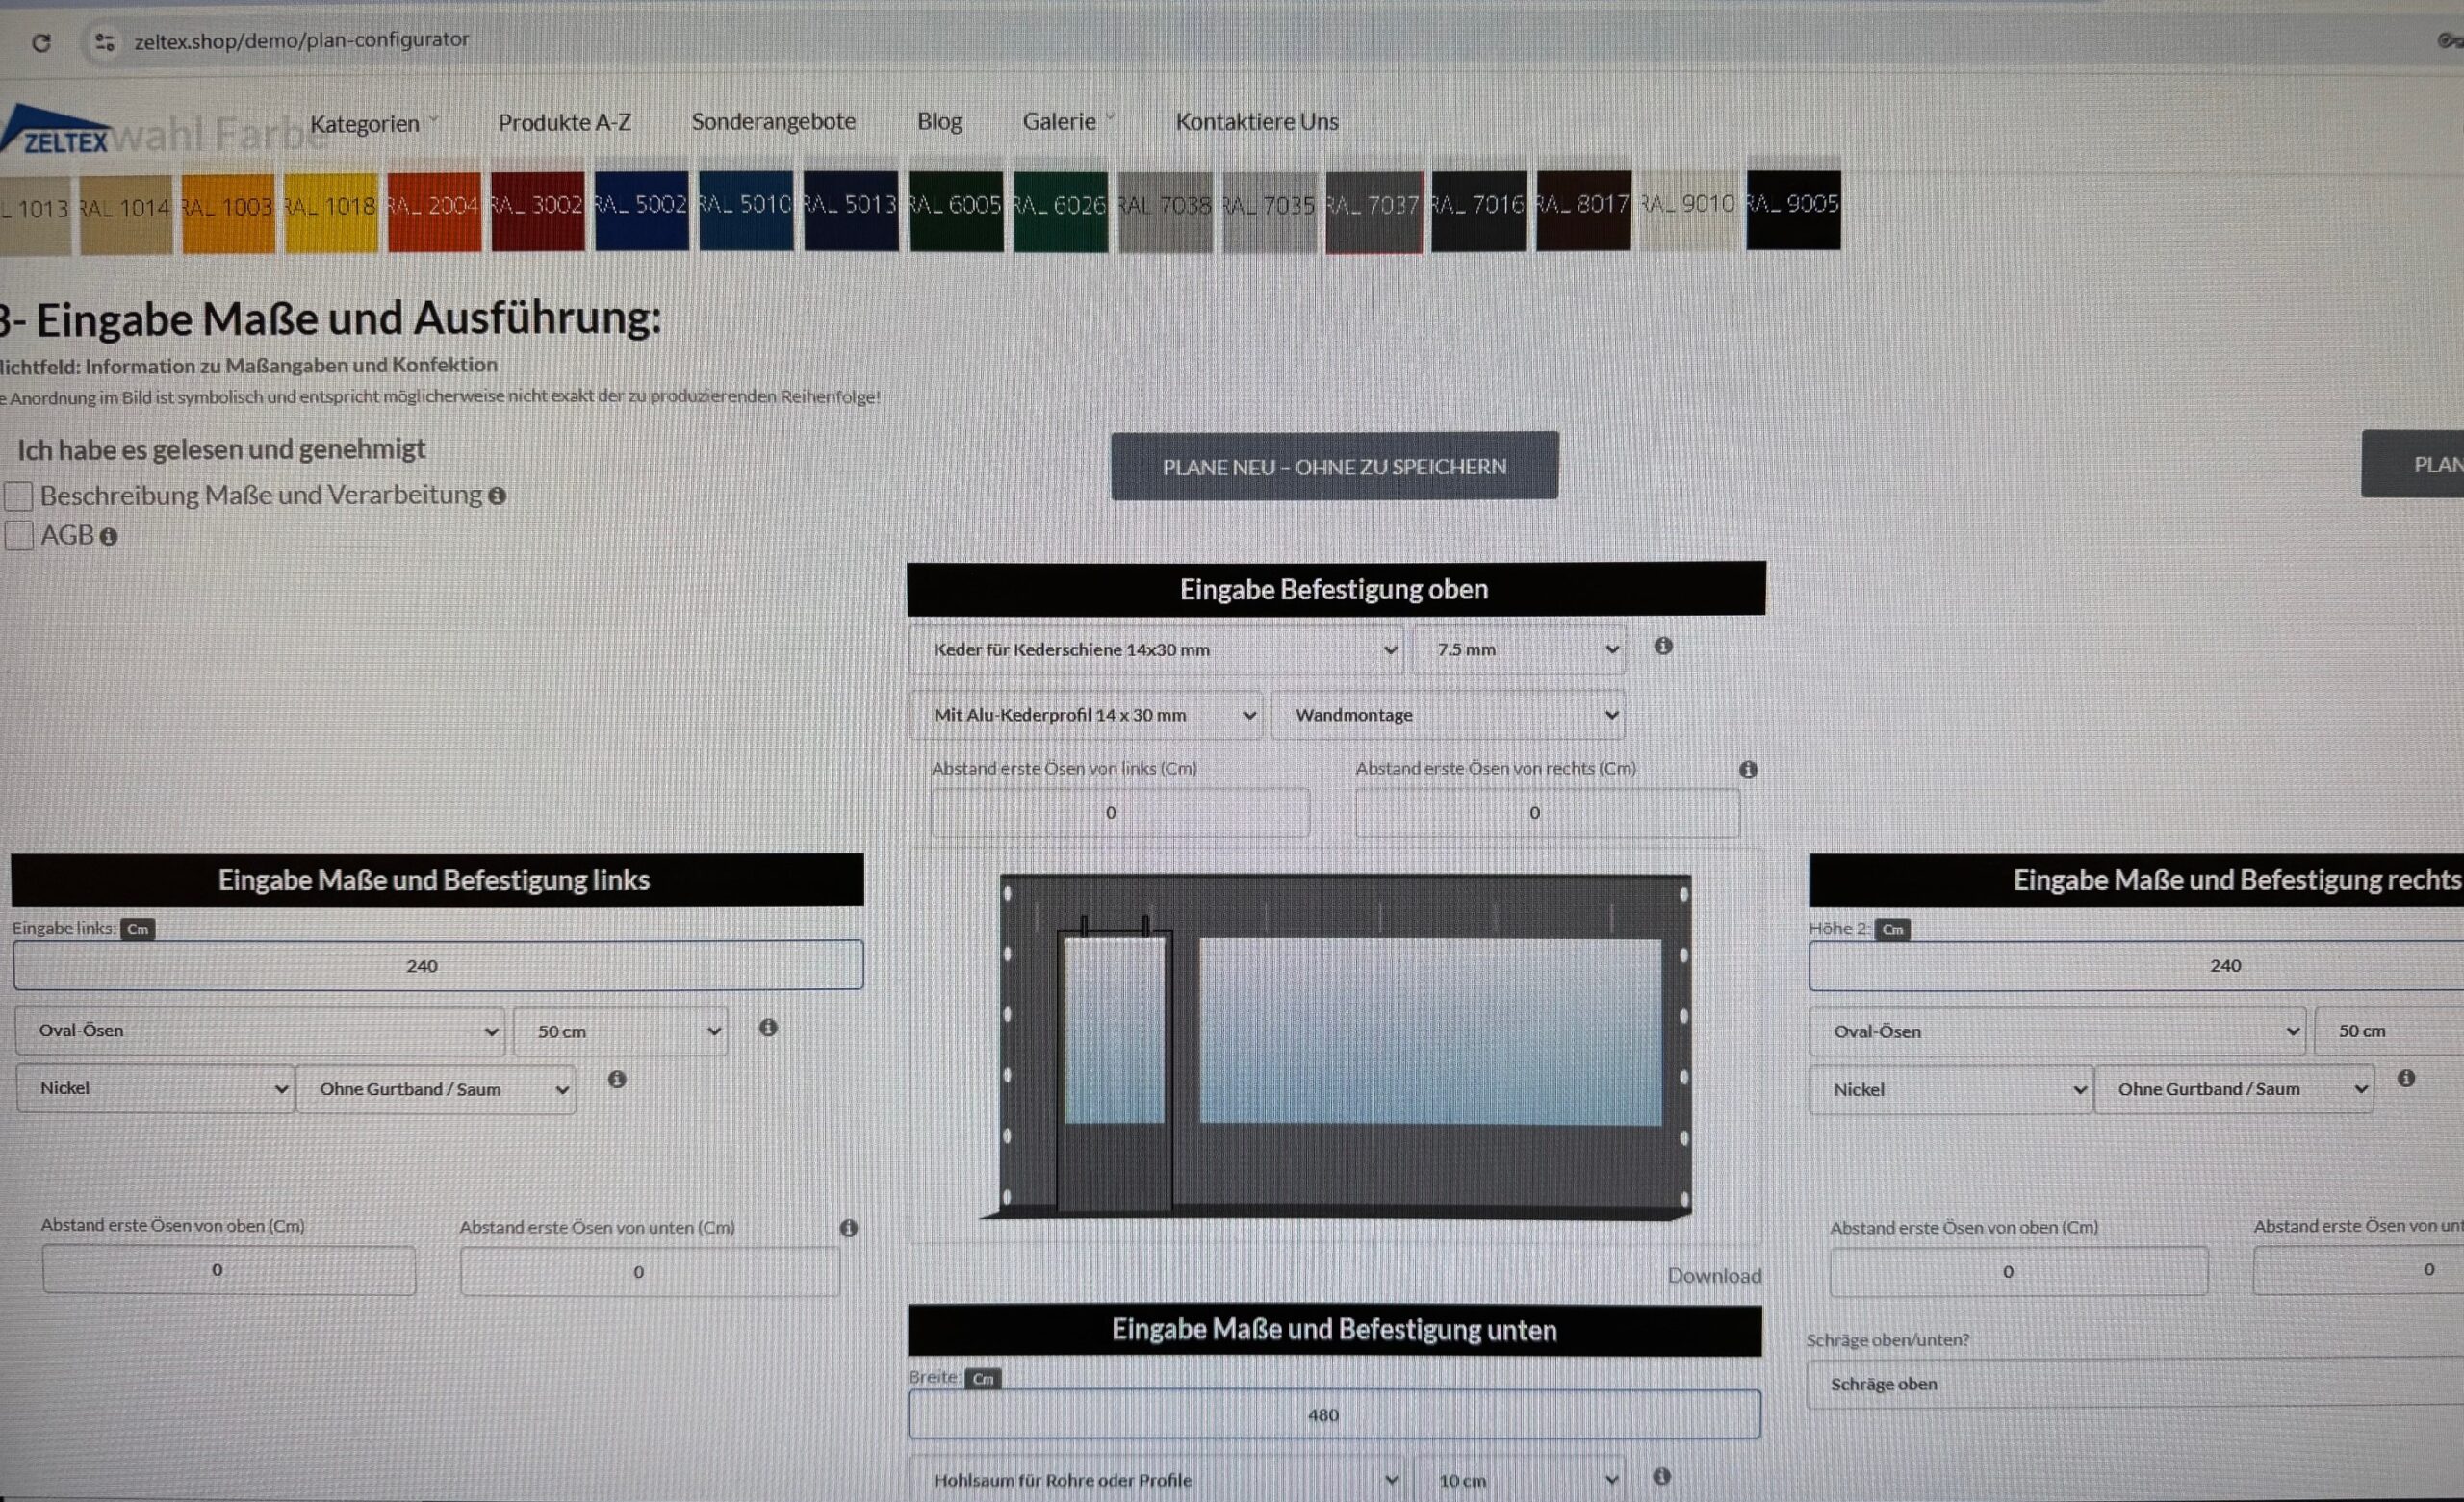Viewport: 2464px width, 1502px height.
Task: Click info icon next to AGB
Action: point(109,537)
